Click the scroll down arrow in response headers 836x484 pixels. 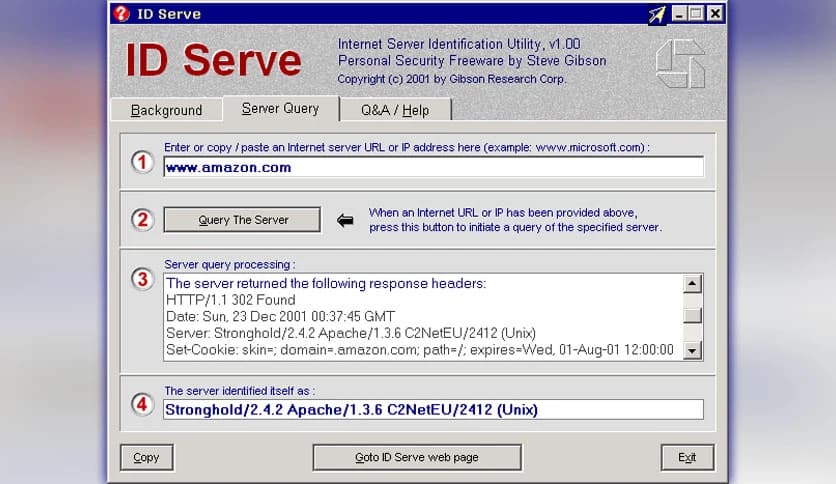click(x=692, y=350)
